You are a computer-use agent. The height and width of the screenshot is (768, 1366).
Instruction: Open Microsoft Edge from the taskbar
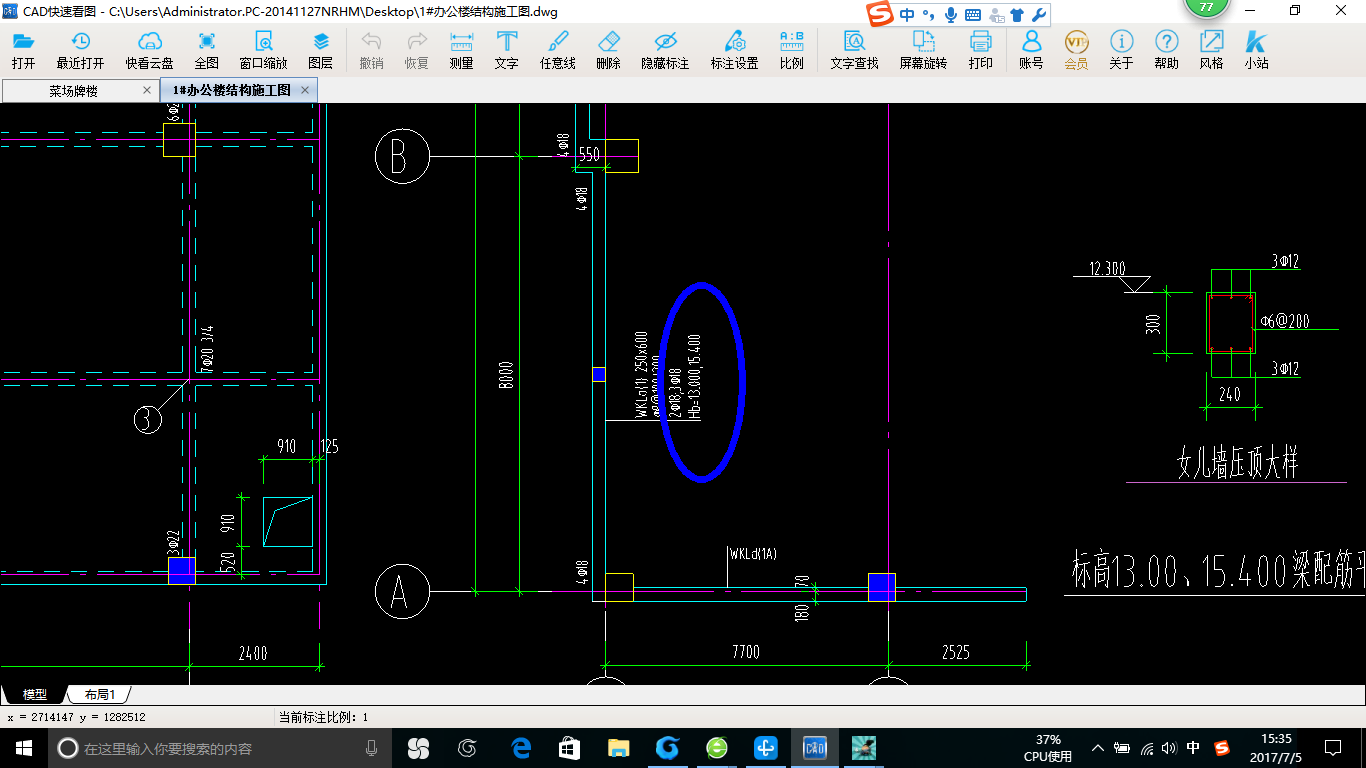[520, 748]
